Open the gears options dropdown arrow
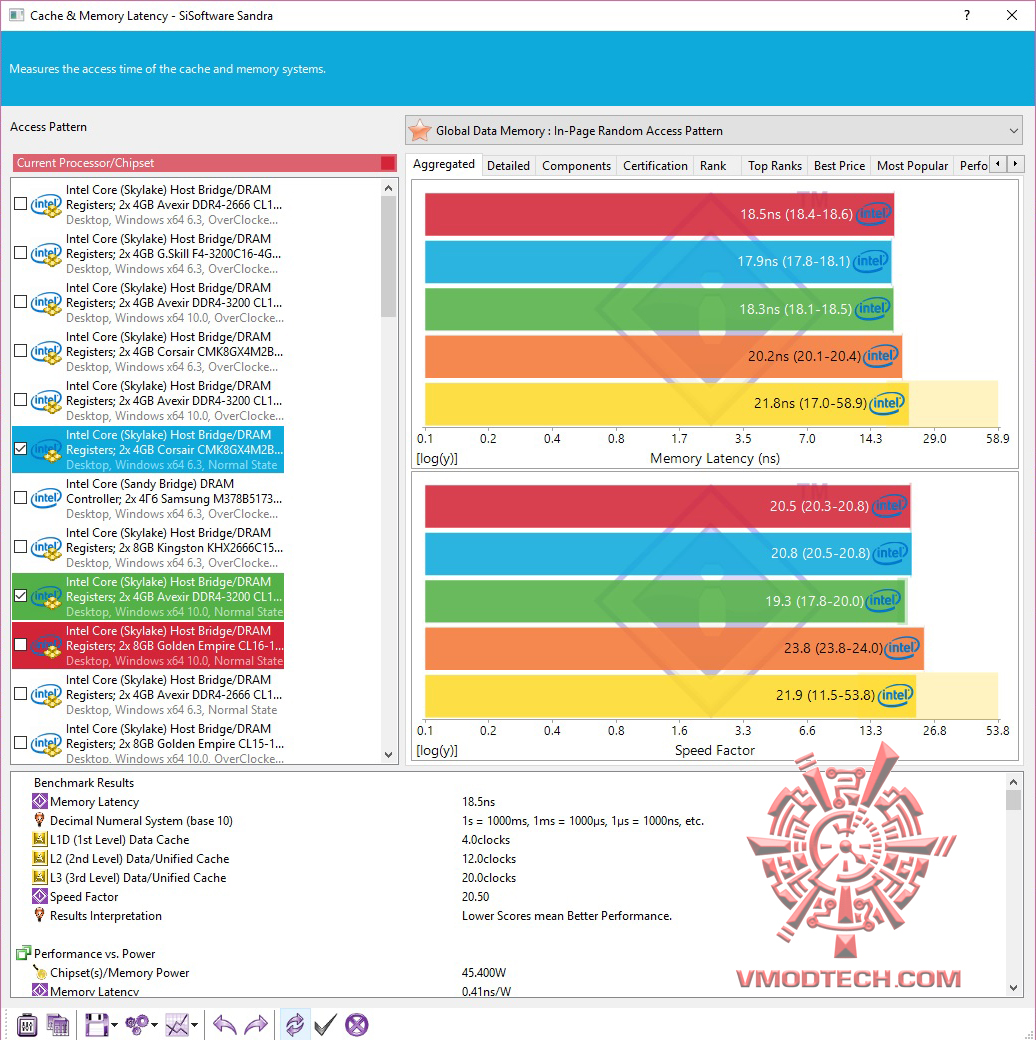 coord(154,1025)
